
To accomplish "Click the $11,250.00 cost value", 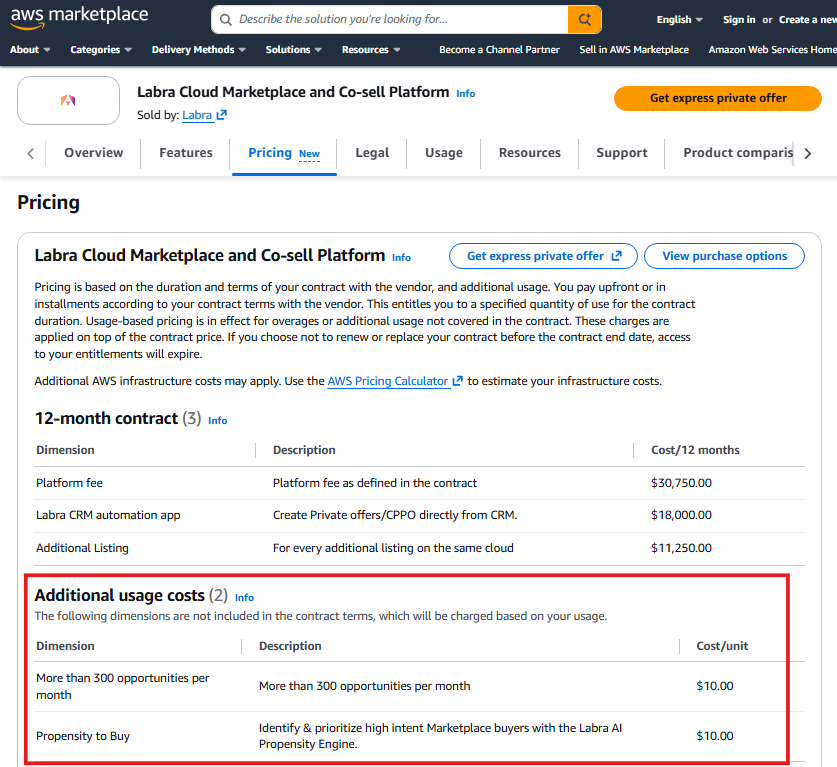I will (x=681, y=548).
